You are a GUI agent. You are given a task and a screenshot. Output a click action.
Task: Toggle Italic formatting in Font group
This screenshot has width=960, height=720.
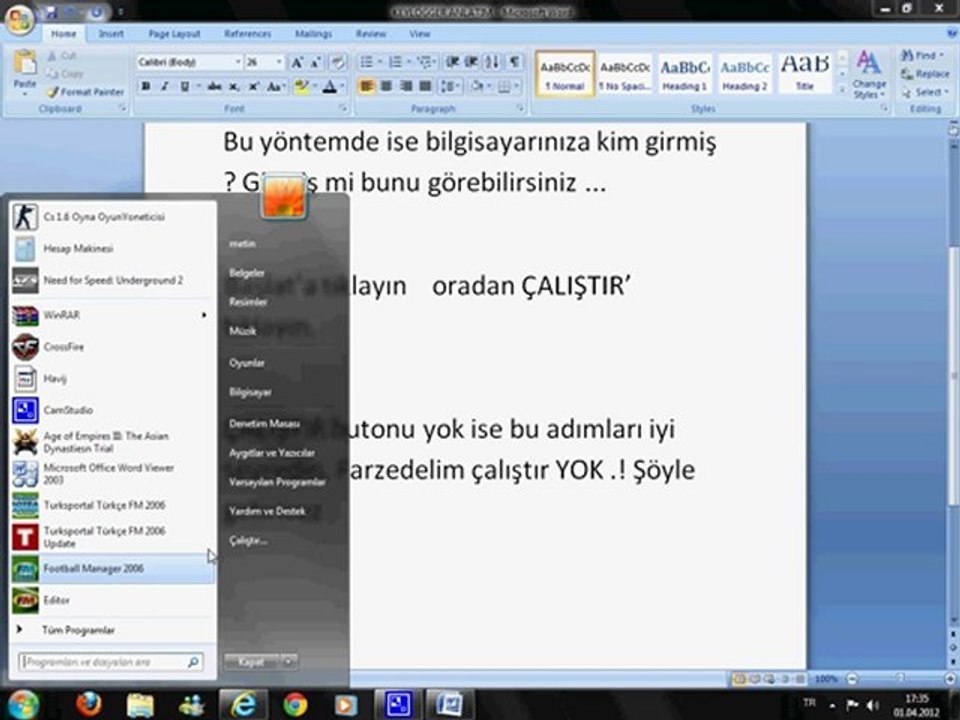(165, 87)
